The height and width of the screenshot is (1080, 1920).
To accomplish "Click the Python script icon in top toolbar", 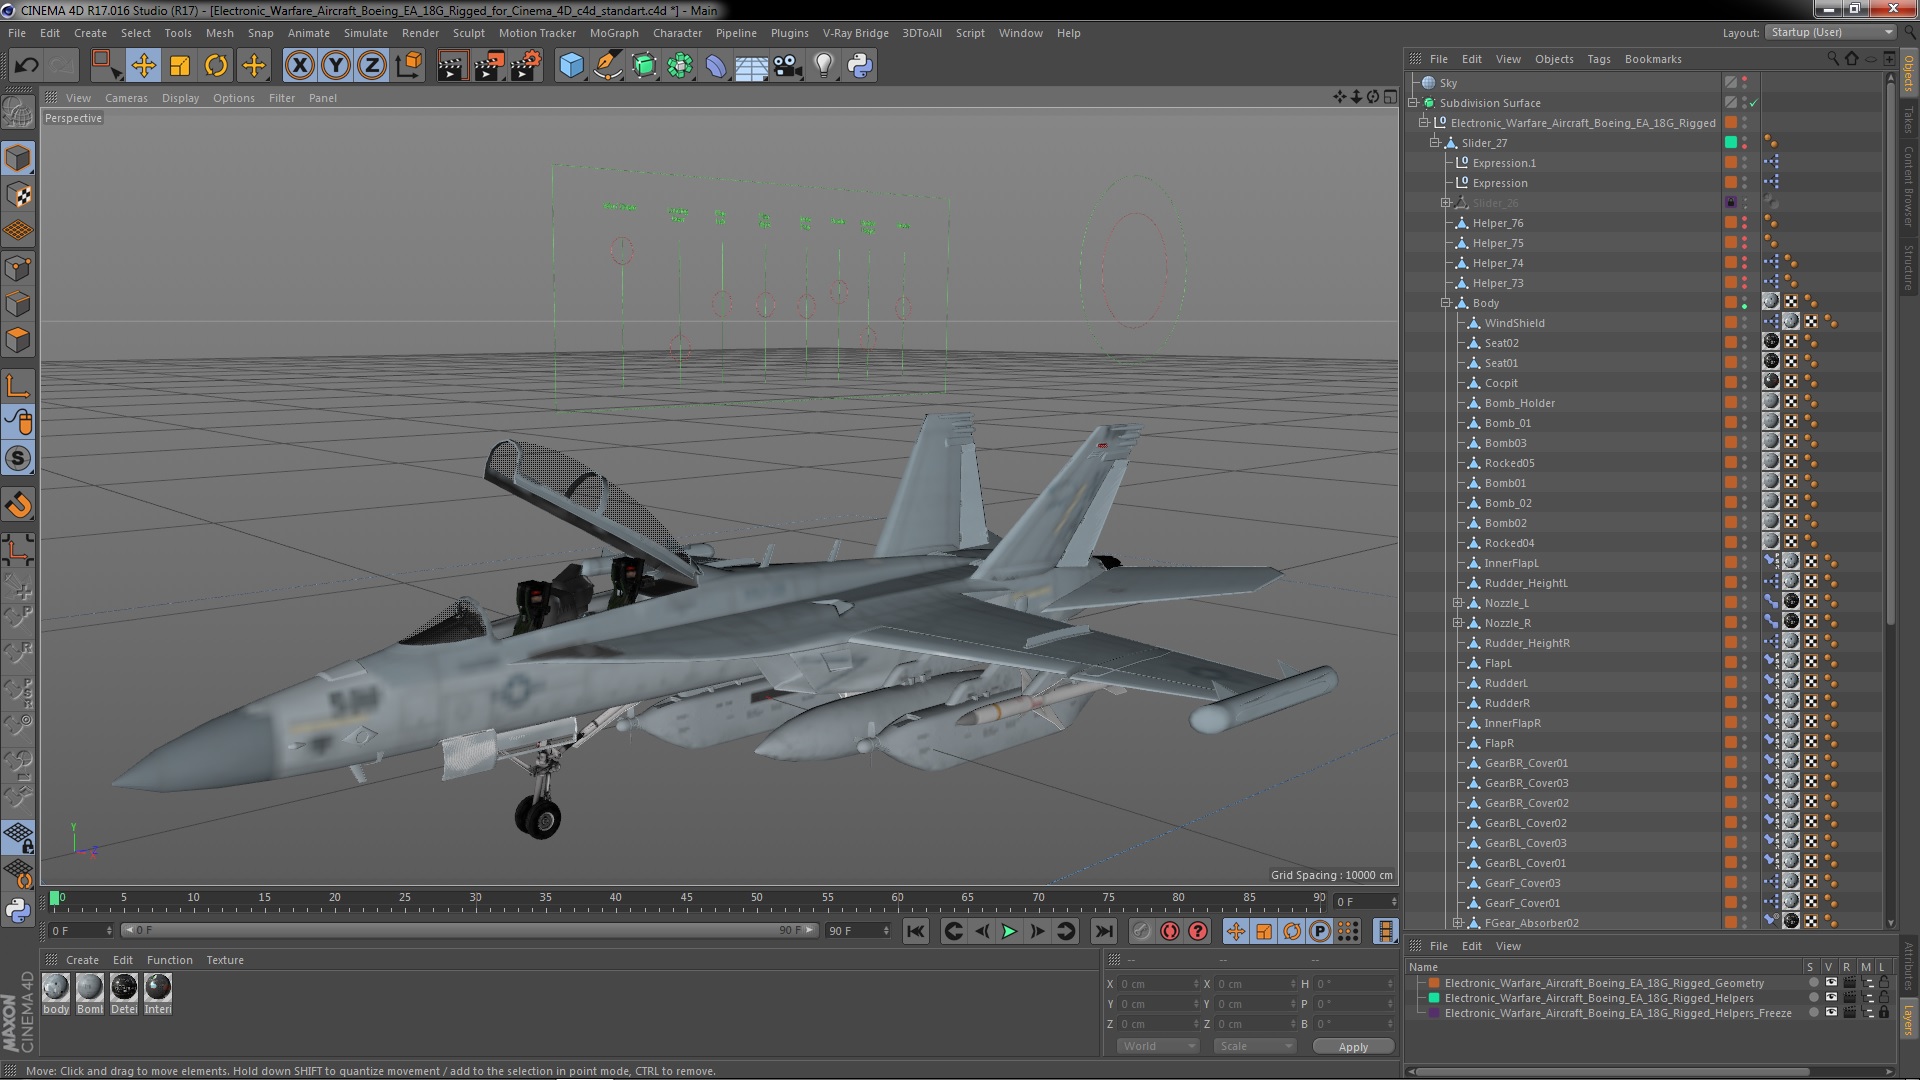I will pyautogui.click(x=860, y=66).
